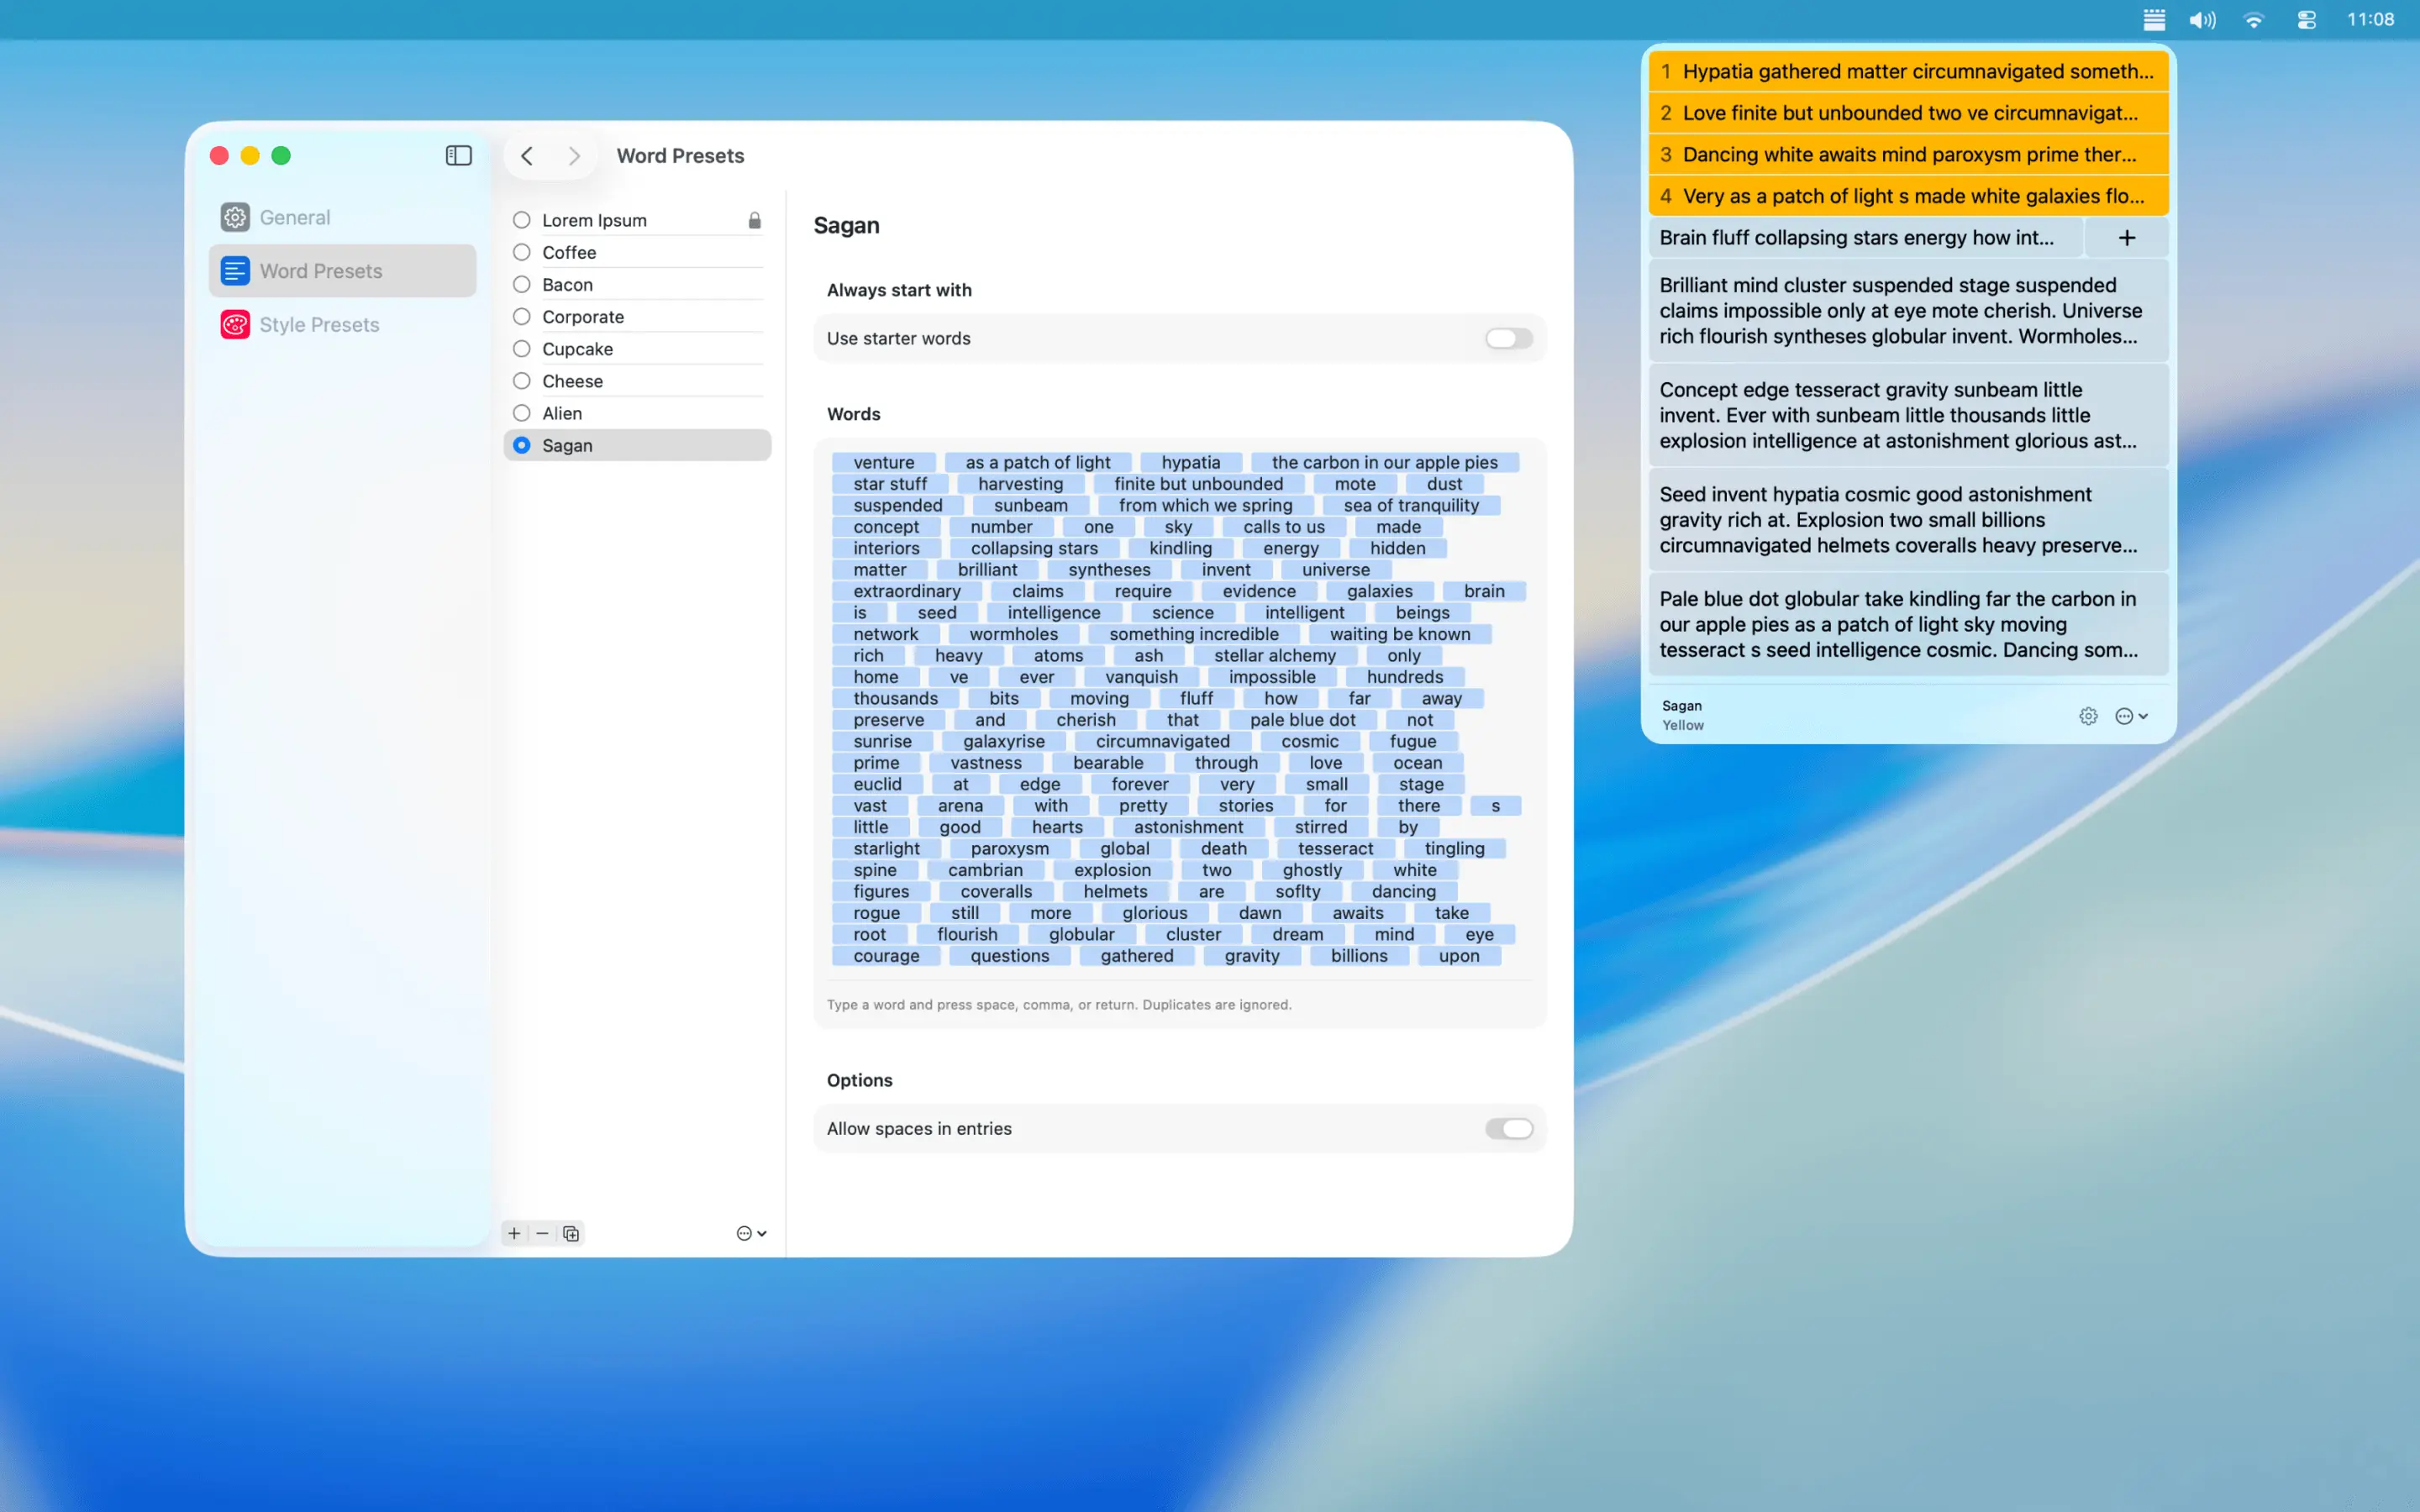This screenshot has width=2420, height=1512.
Task: Select the Lorem Ipsum preset radio button
Action: coord(522,220)
